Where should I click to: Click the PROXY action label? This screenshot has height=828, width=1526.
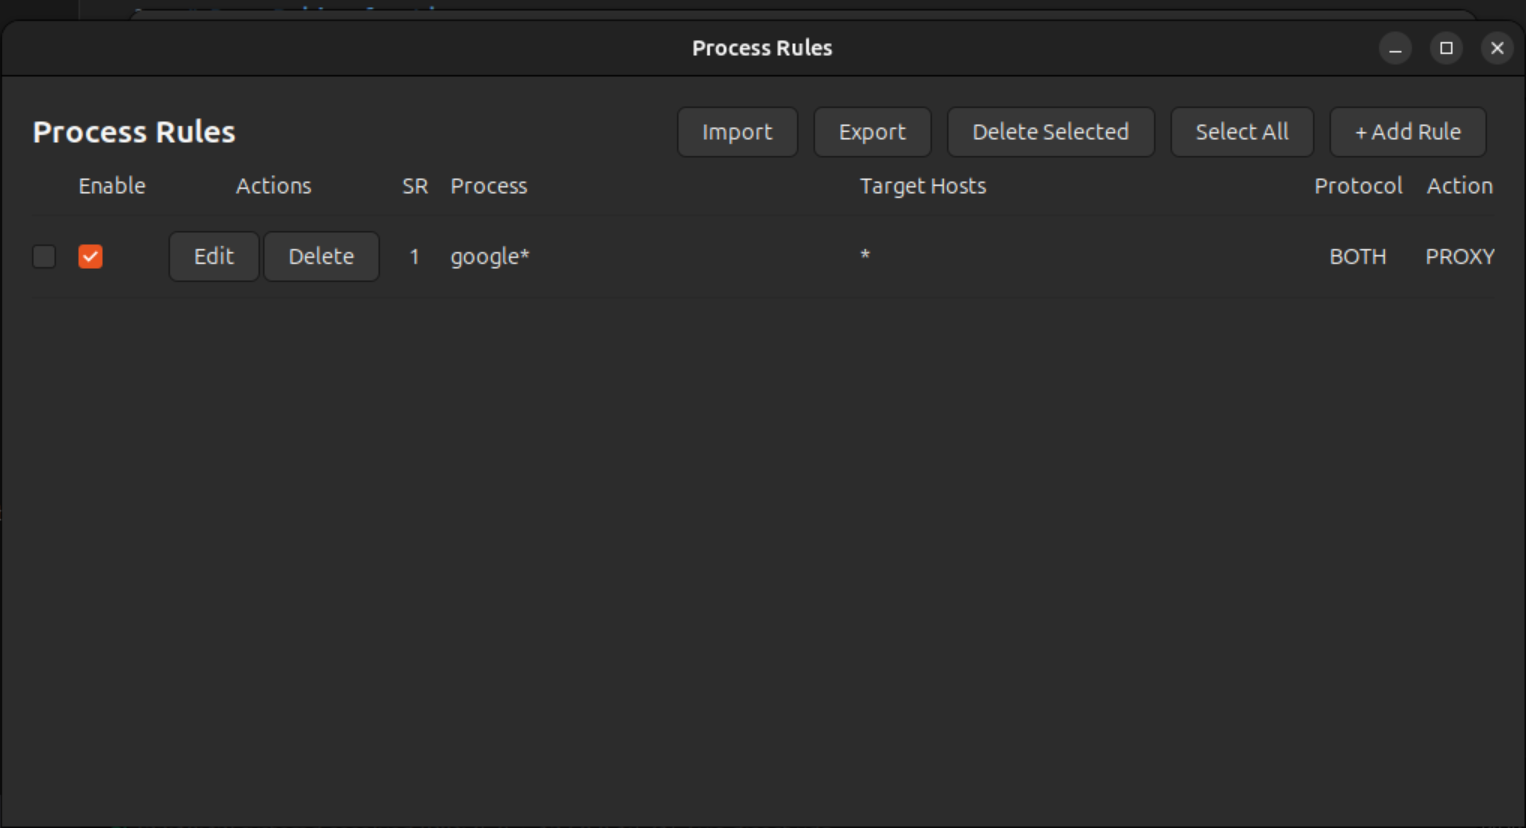tap(1459, 256)
